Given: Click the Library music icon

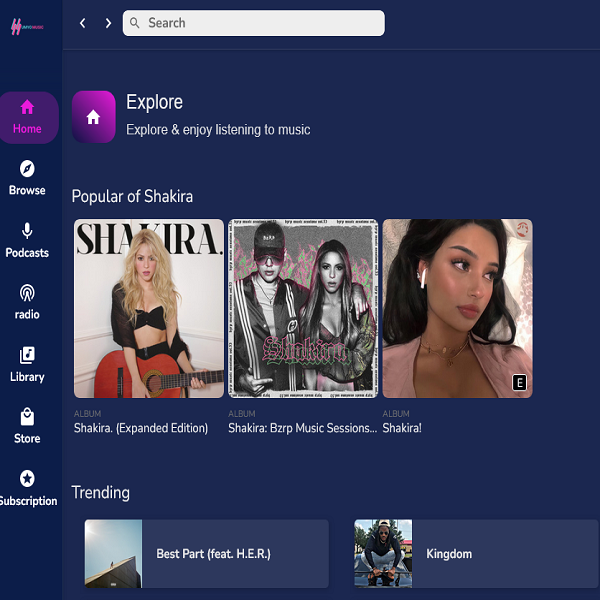Looking at the screenshot, I should 27,355.
